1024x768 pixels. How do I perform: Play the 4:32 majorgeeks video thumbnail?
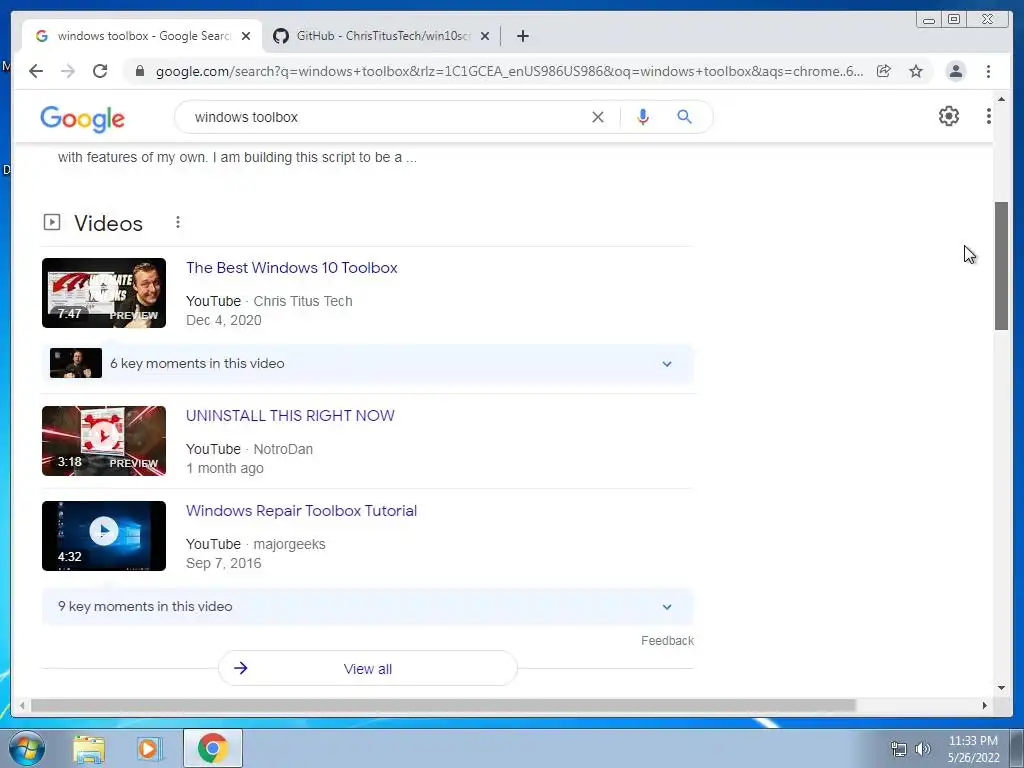tap(104, 536)
